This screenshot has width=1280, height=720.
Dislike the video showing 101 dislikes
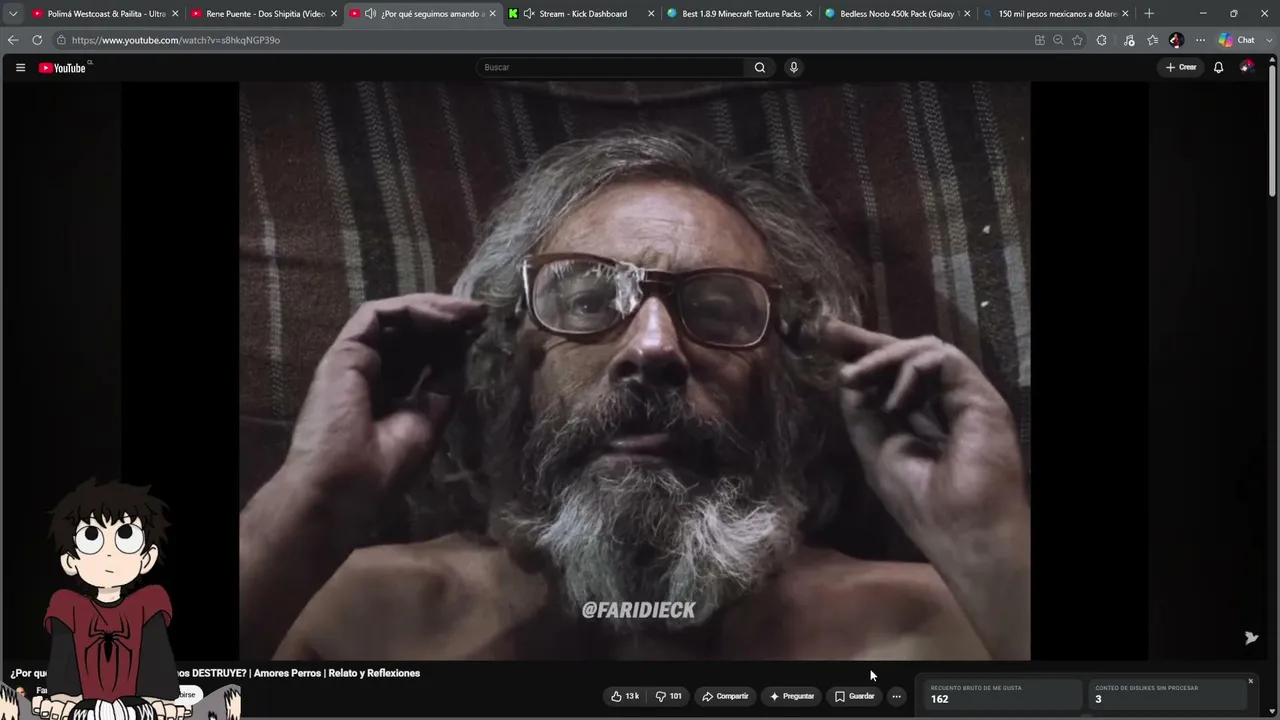pyautogui.click(x=669, y=696)
